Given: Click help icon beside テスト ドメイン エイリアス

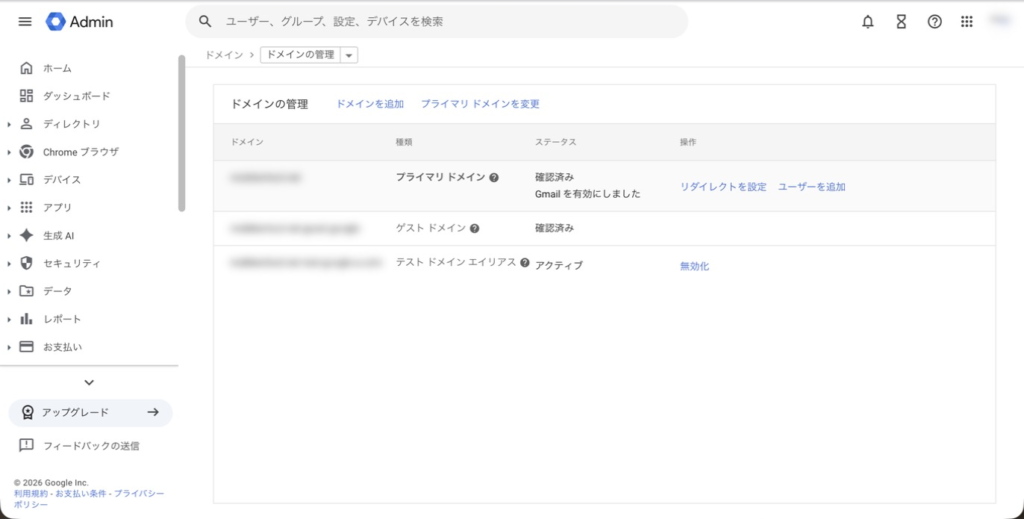Looking at the screenshot, I should [x=524, y=262].
